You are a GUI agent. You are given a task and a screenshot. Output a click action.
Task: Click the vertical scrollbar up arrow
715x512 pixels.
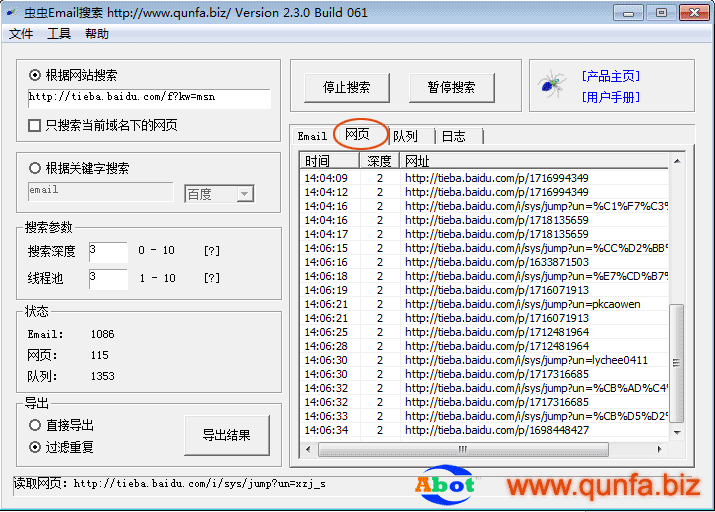(677, 161)
